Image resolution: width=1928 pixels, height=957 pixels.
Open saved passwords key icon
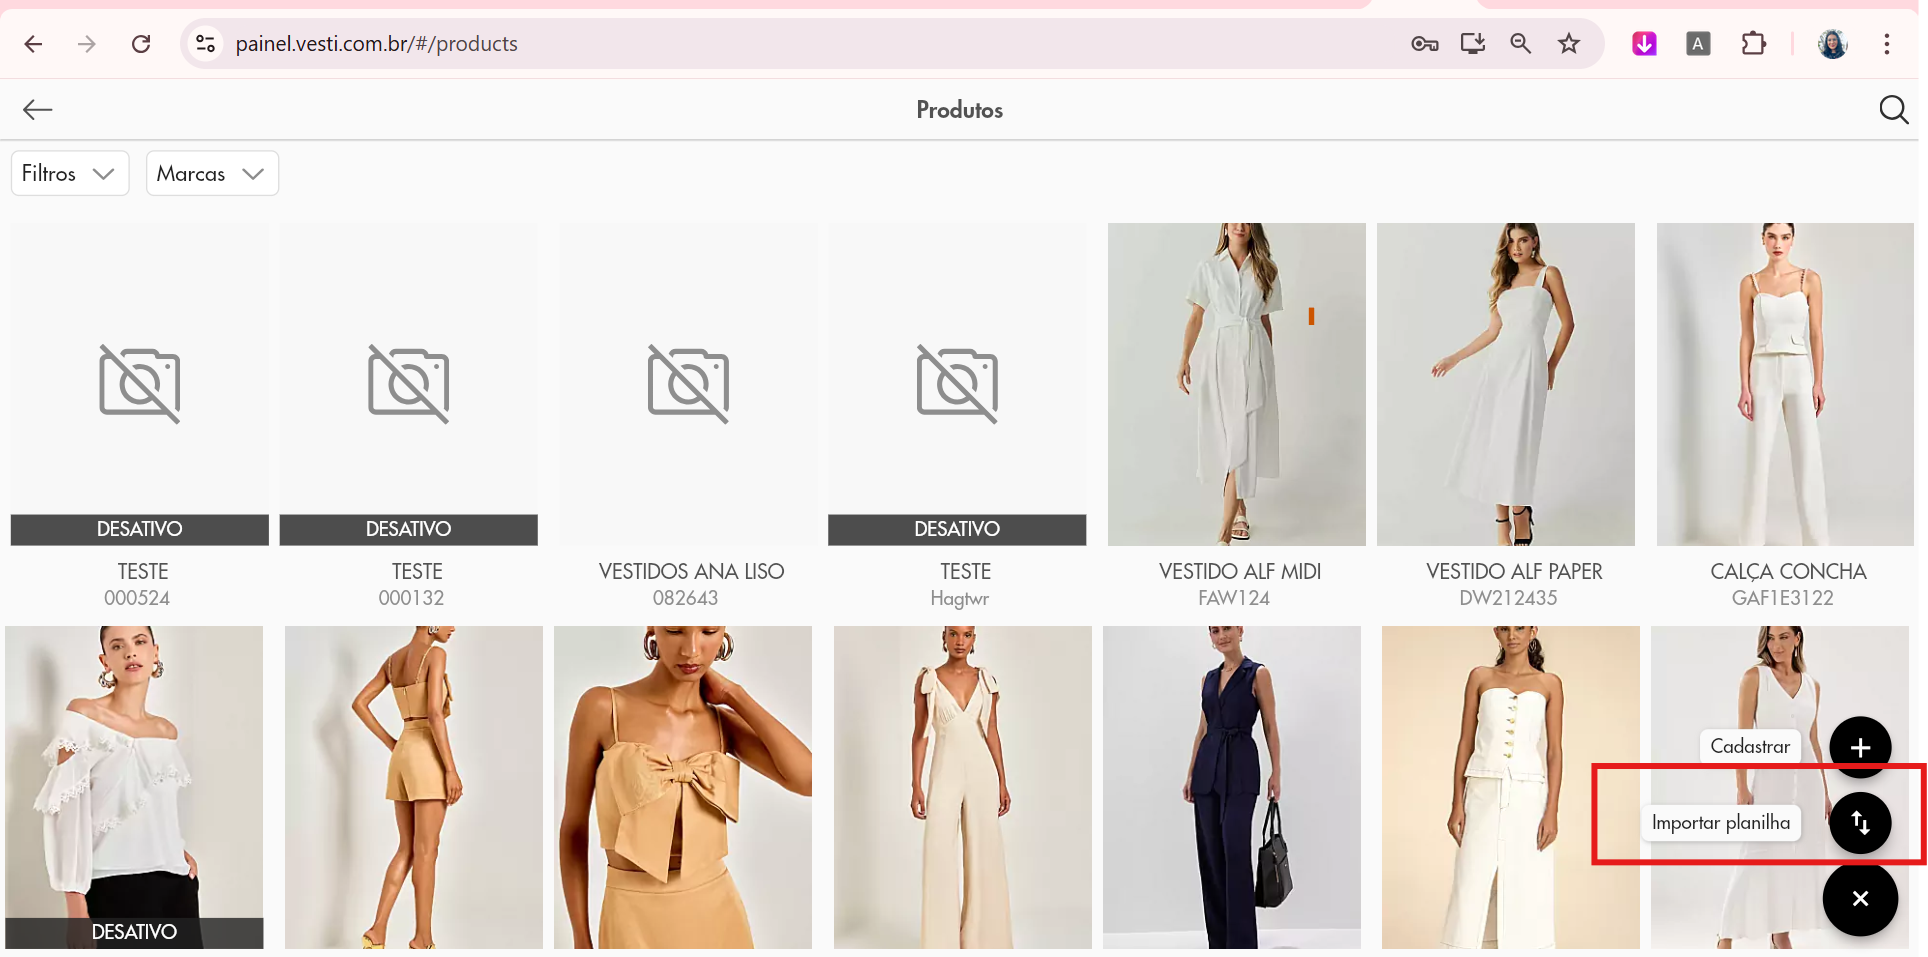(x=1425, y=44)
